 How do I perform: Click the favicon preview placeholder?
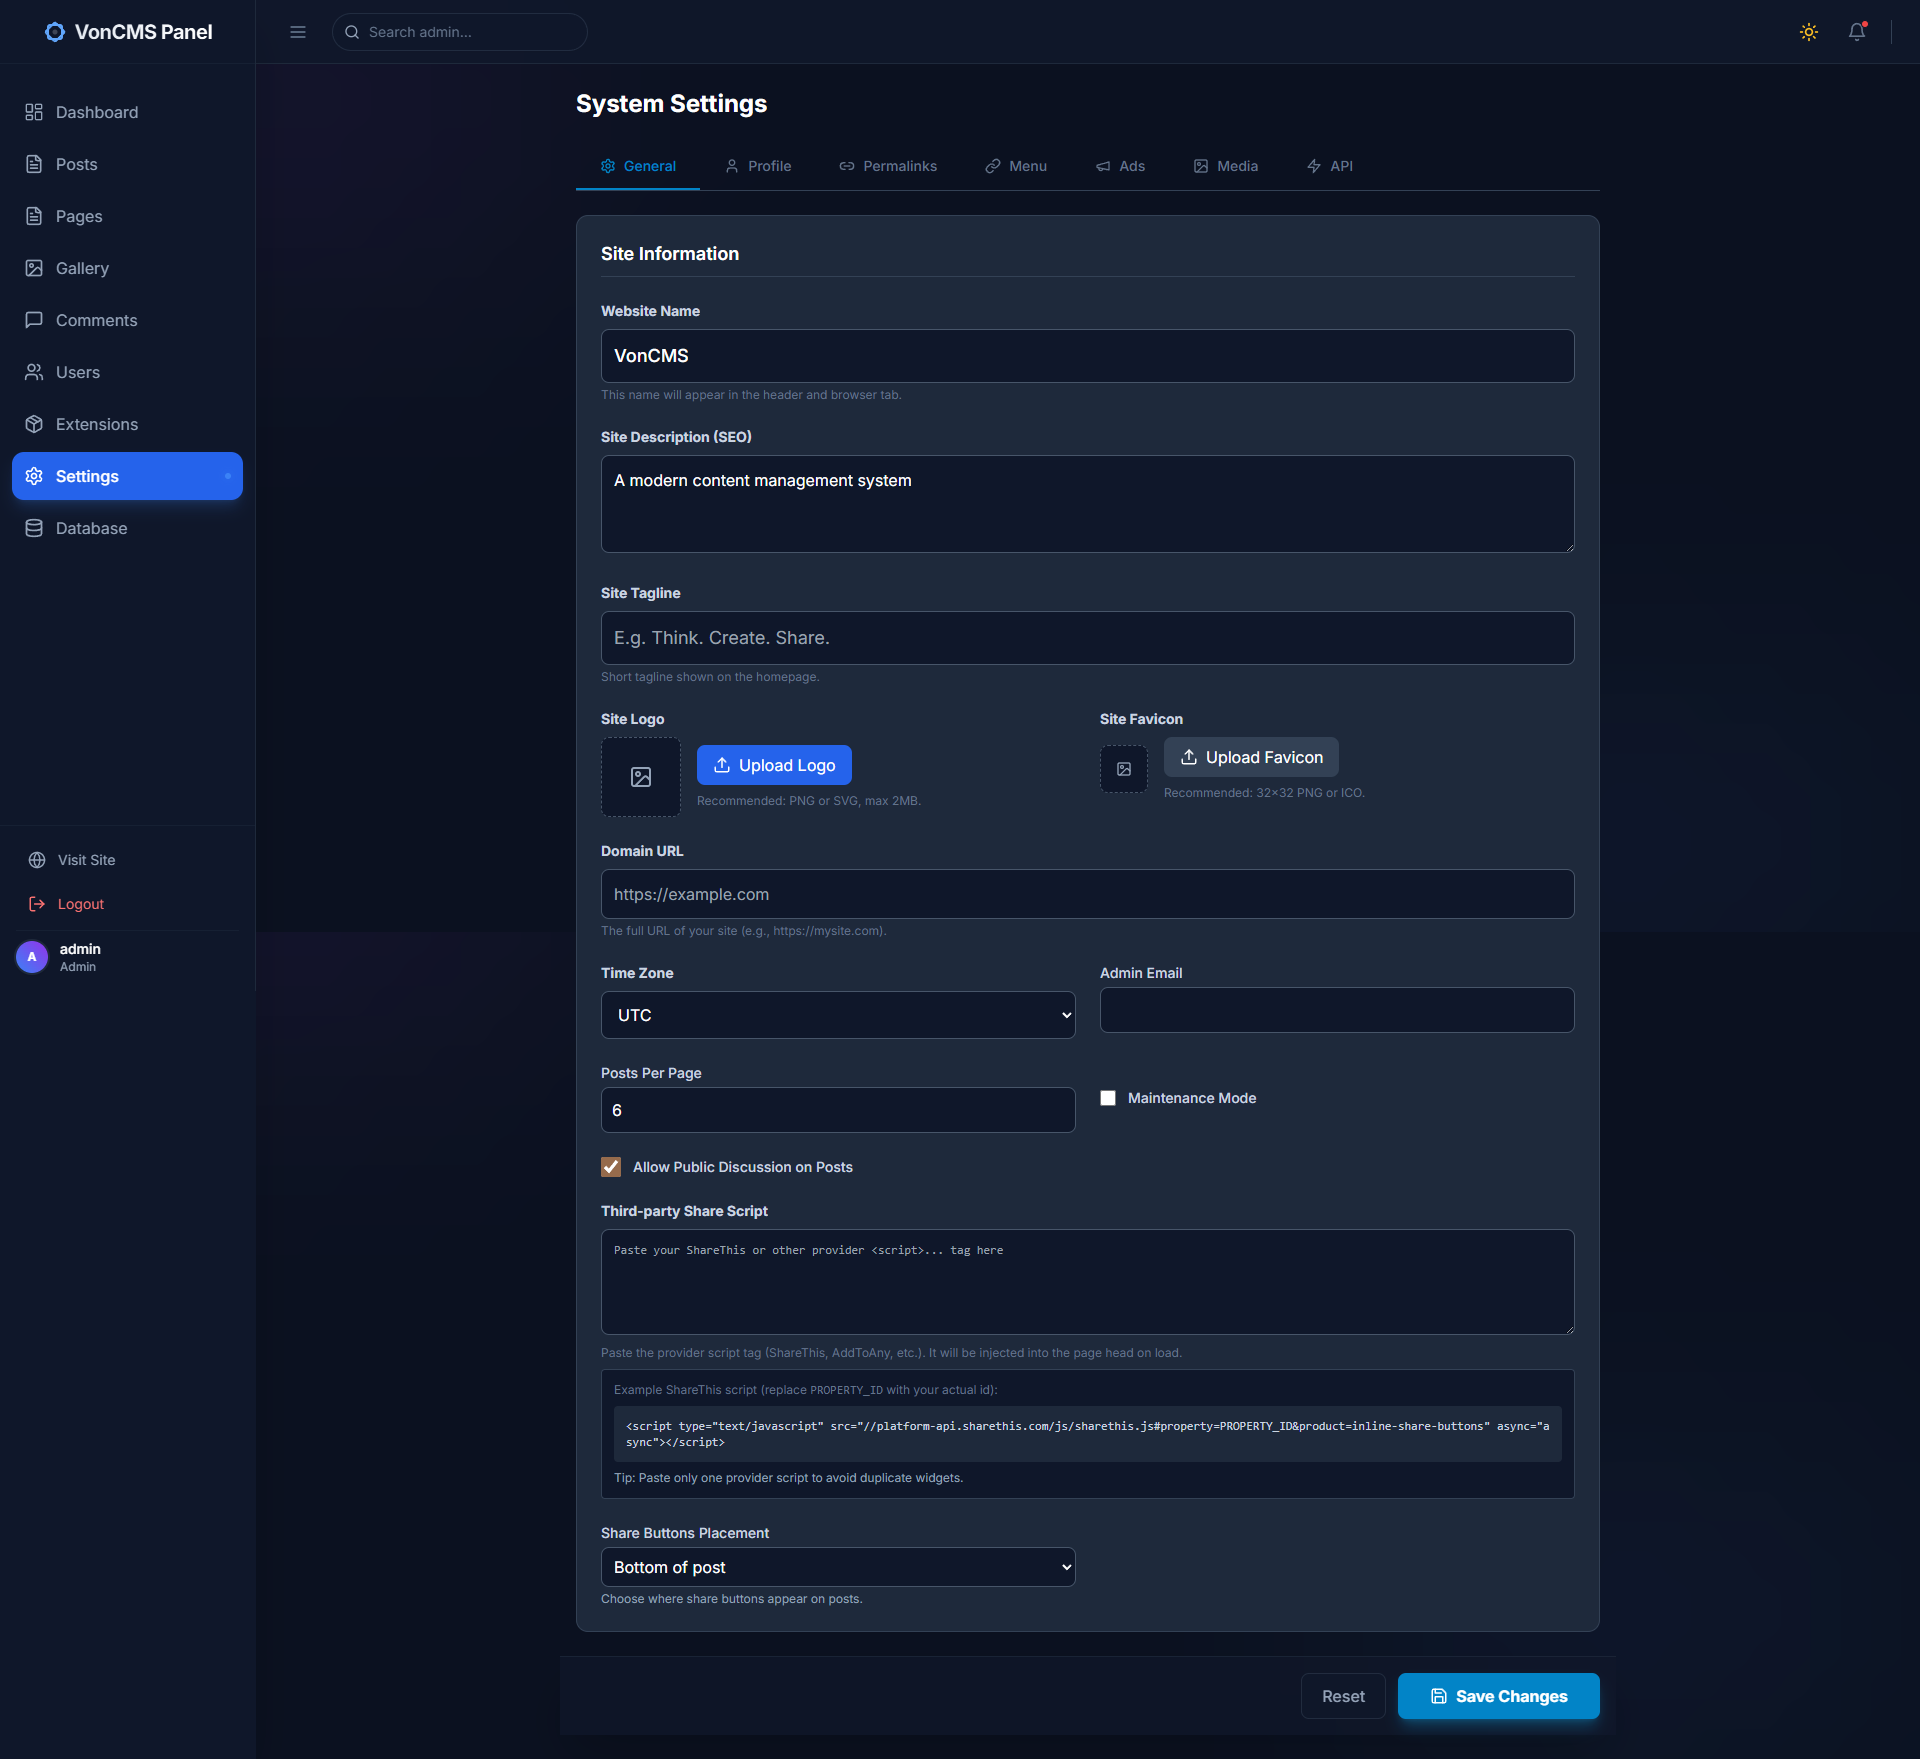[x=1124, y=769]
